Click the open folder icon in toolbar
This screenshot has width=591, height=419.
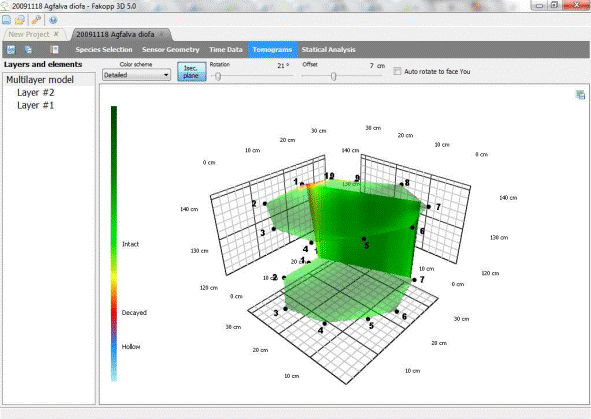(20, 20)
